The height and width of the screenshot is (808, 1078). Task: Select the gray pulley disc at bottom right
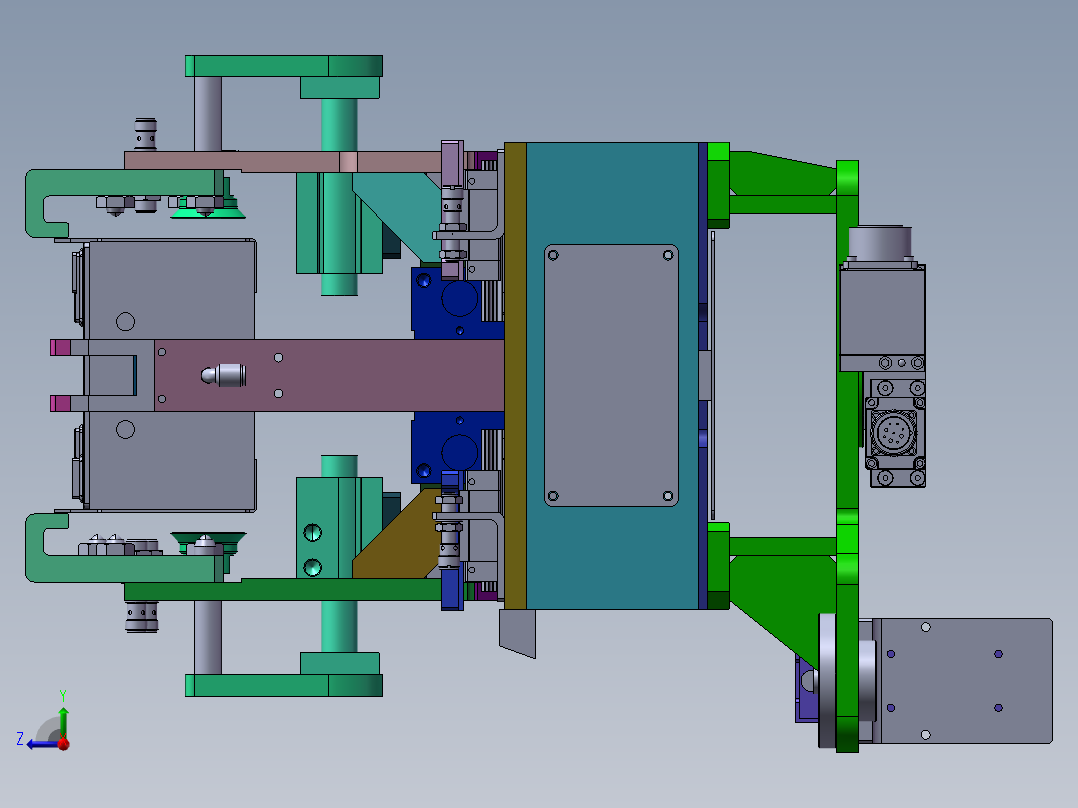[x=826, y=680]
